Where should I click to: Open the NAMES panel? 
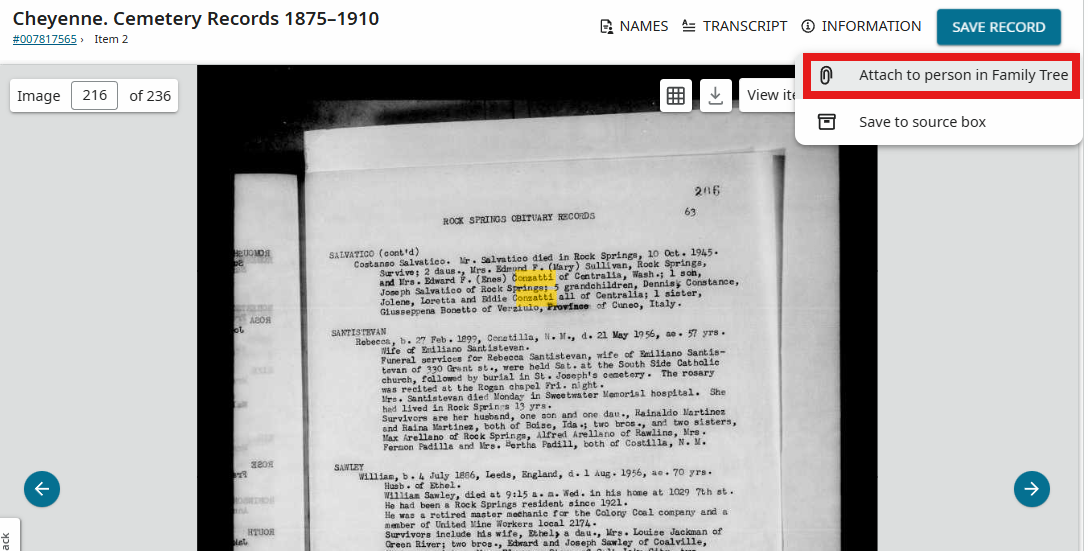(x=634, y=26)
